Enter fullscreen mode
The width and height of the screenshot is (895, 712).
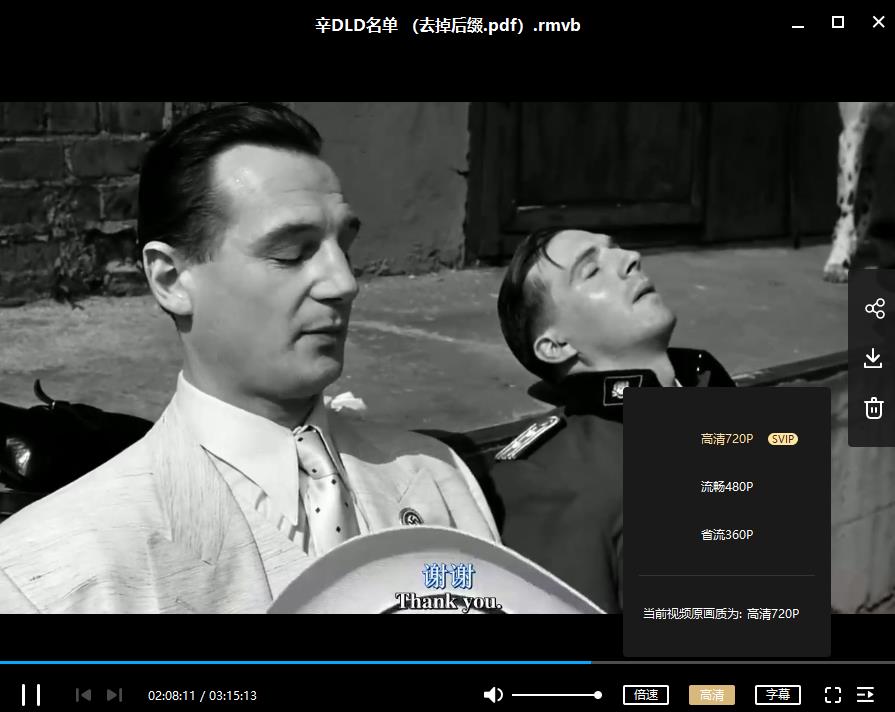(x=833, y=695)
